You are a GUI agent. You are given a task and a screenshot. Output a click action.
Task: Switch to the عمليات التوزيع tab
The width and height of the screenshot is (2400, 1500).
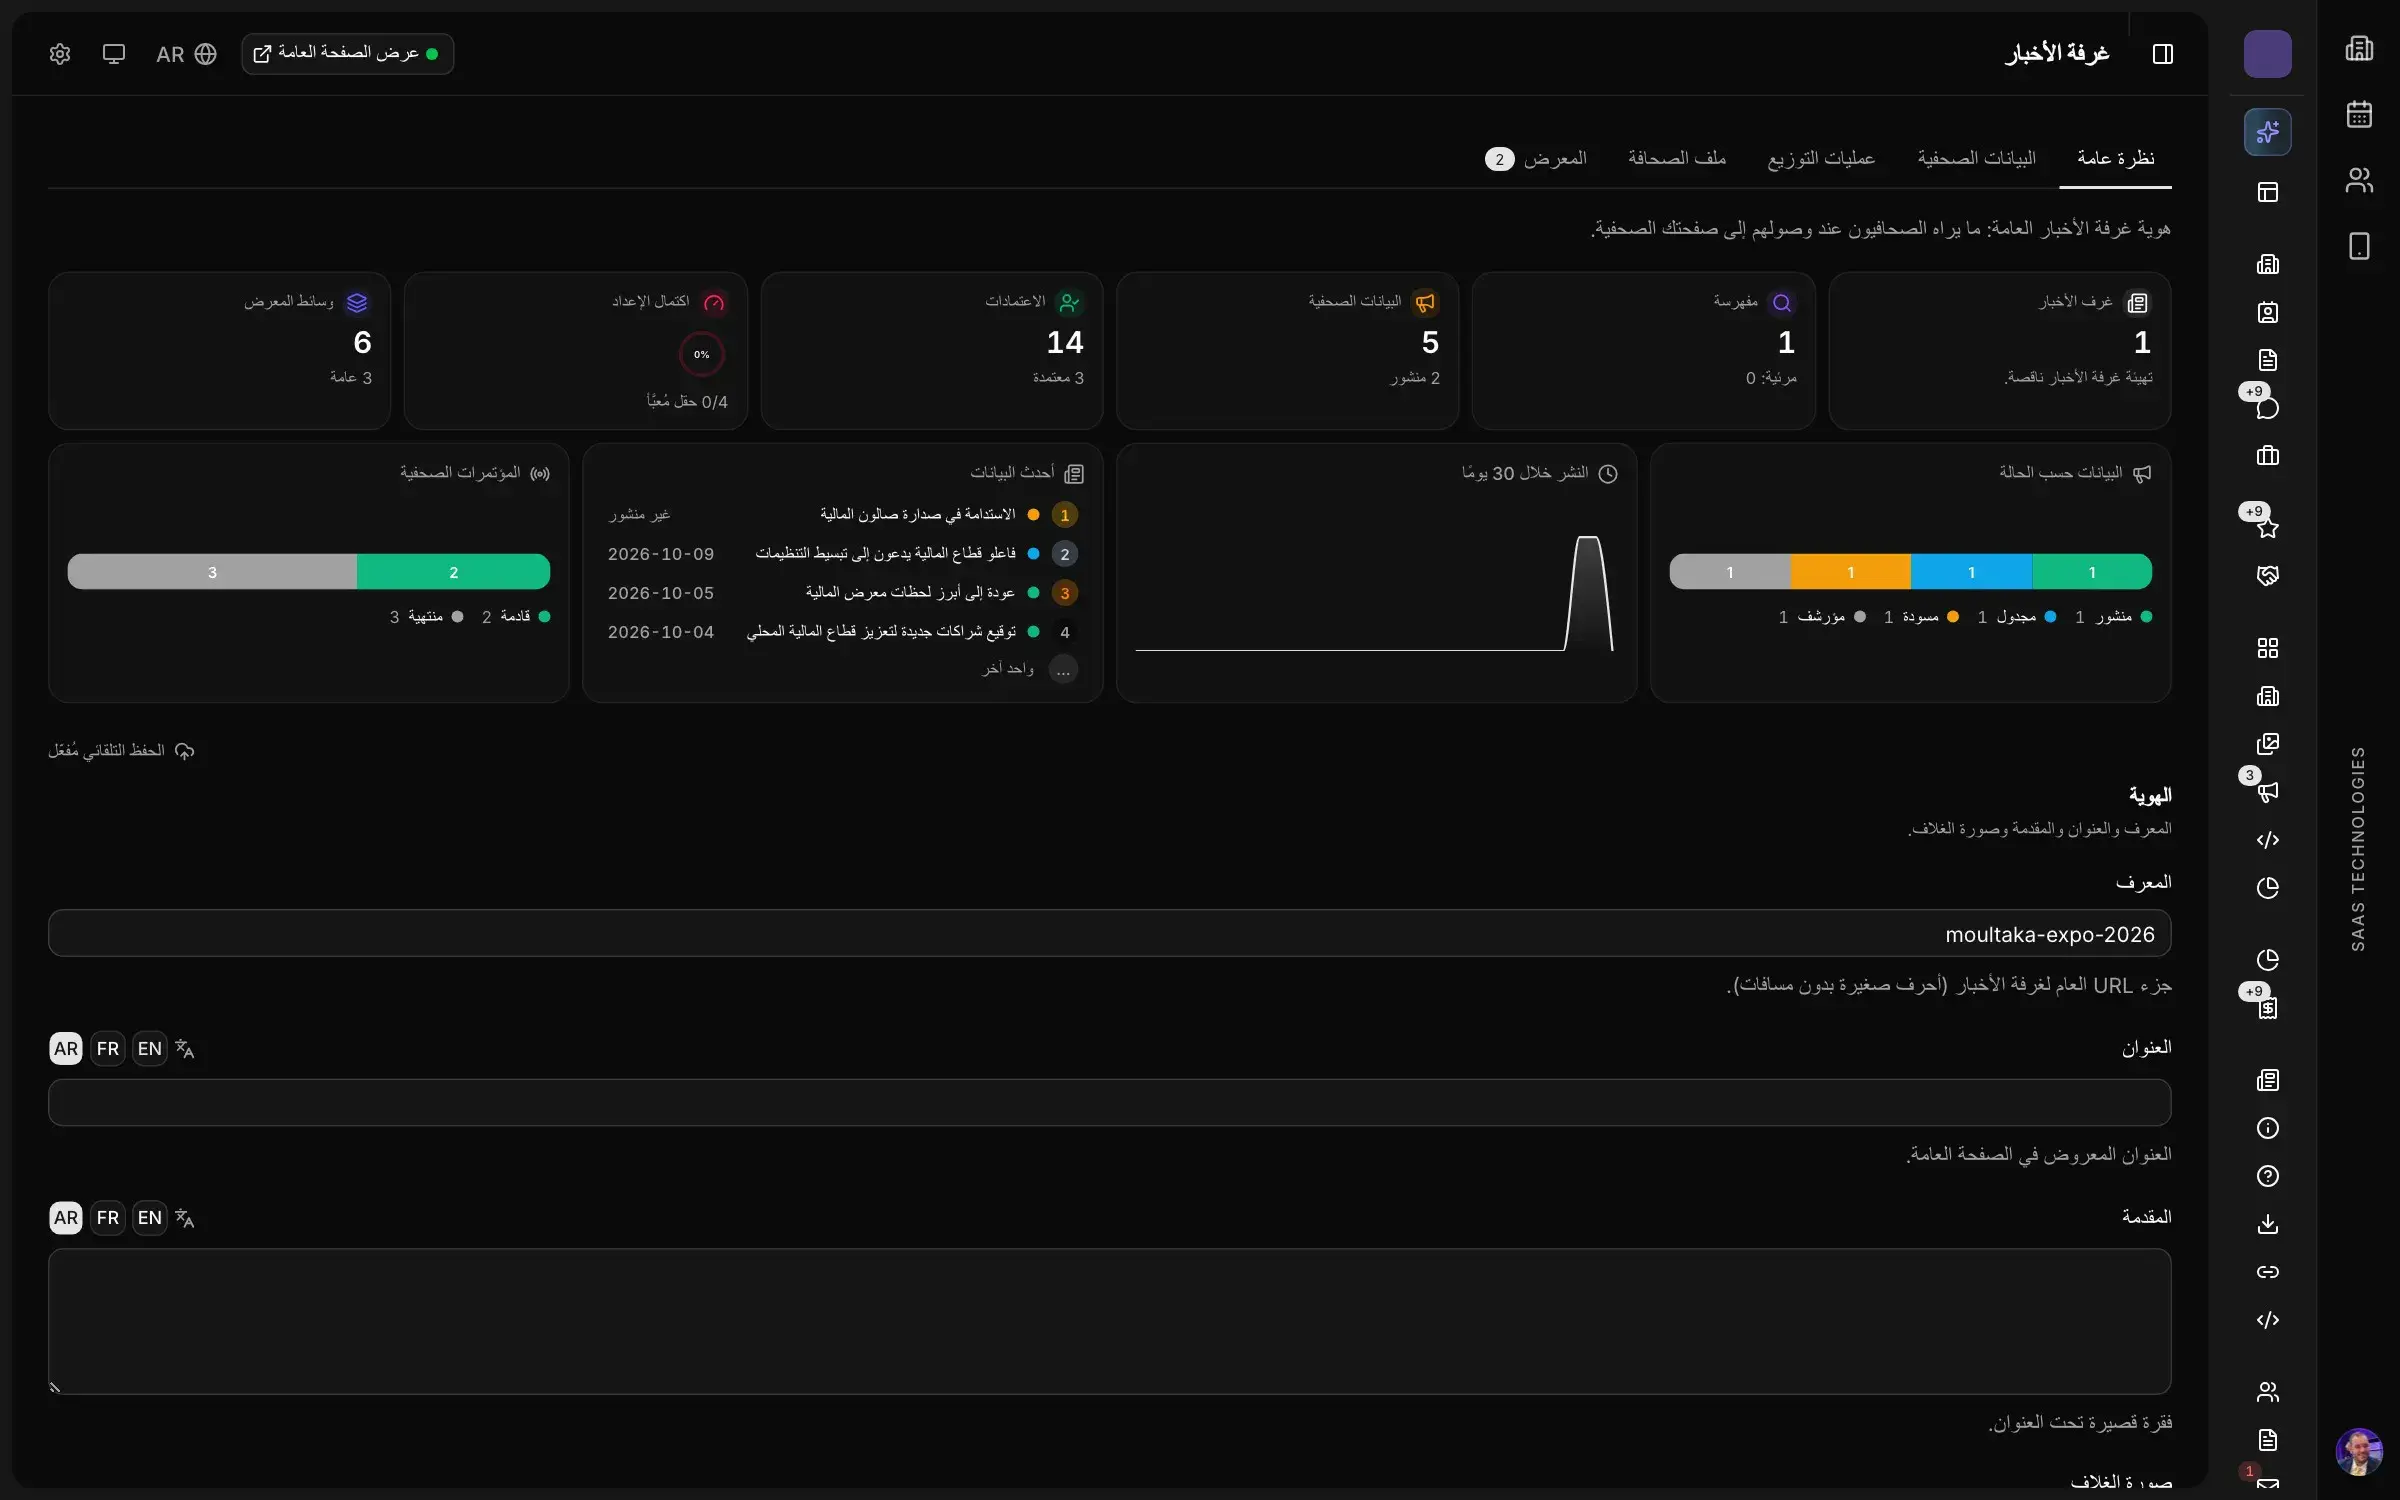point(1821,158)
